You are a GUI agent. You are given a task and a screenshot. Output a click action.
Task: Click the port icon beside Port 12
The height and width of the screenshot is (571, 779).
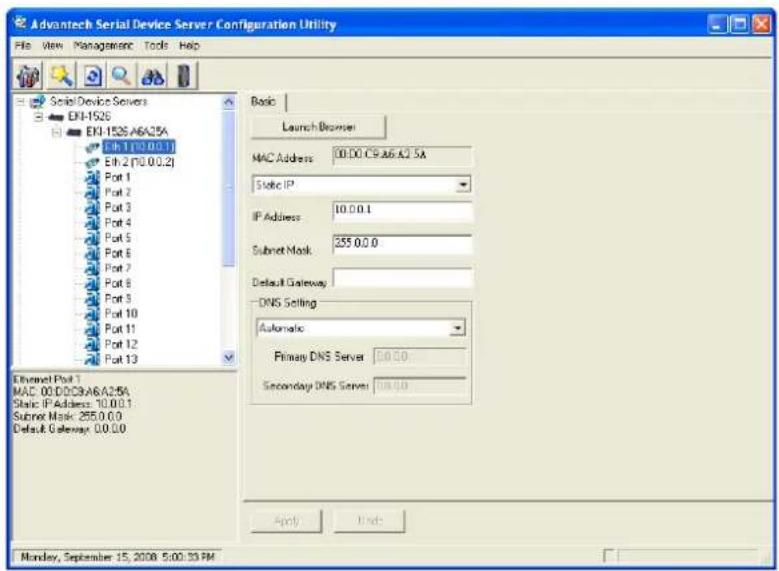(x=92, y=344)
